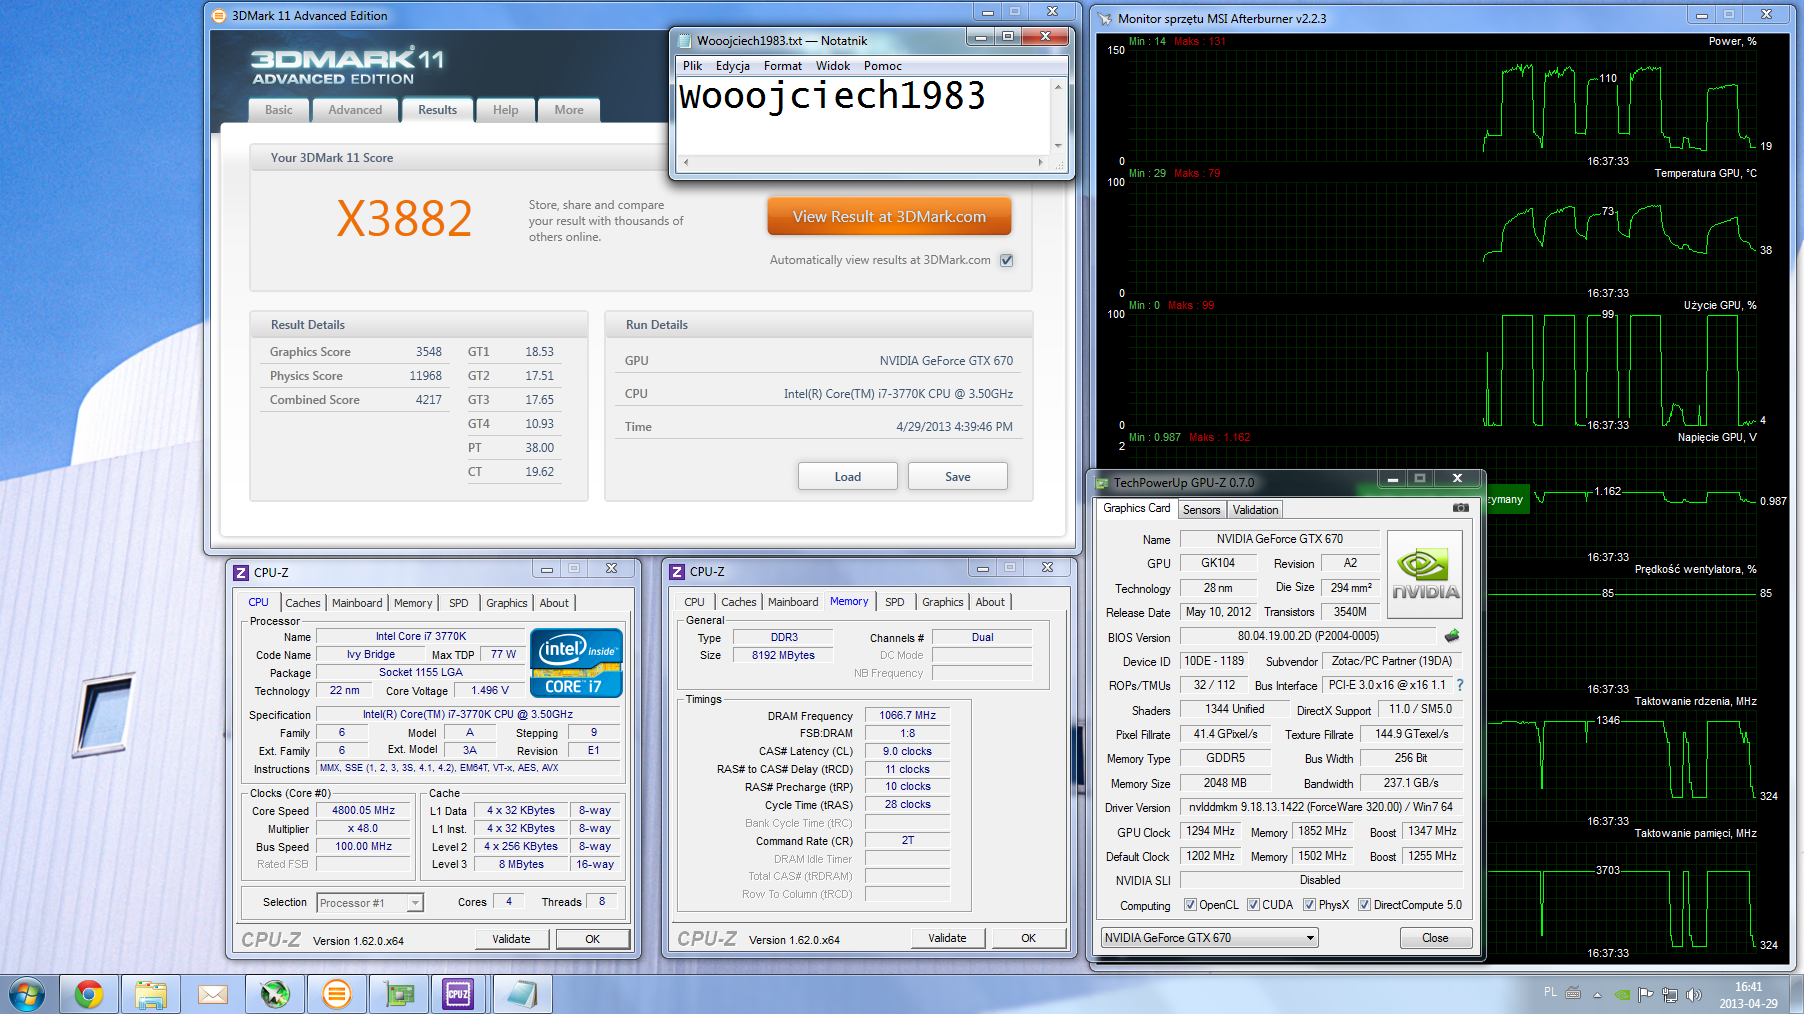Image resolution: width=1804 pixels, height=1014 pixels.
Task: Open the Processor #1 selection dropdown
Action: coord(370,903)
